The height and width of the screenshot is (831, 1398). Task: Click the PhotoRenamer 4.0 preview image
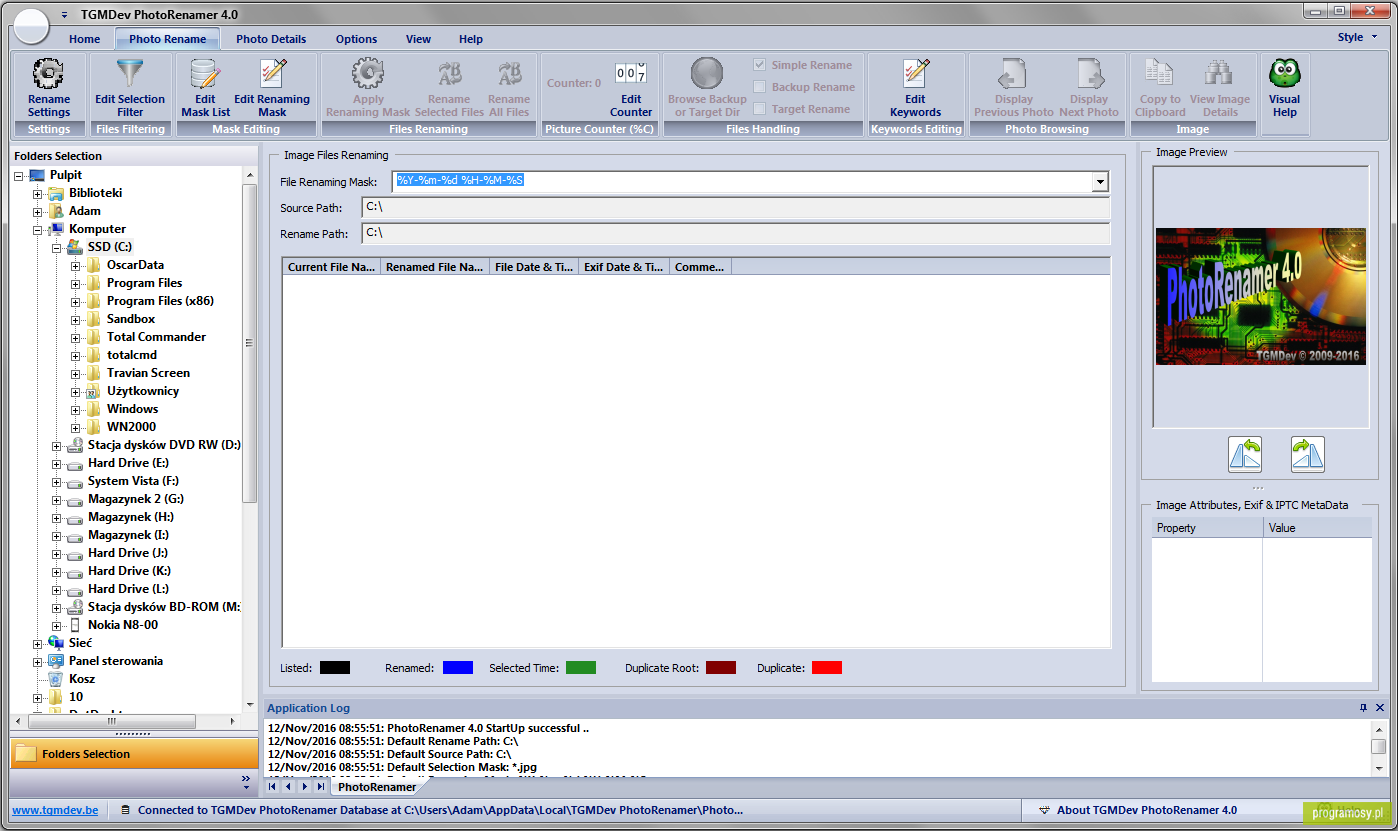1260,296
